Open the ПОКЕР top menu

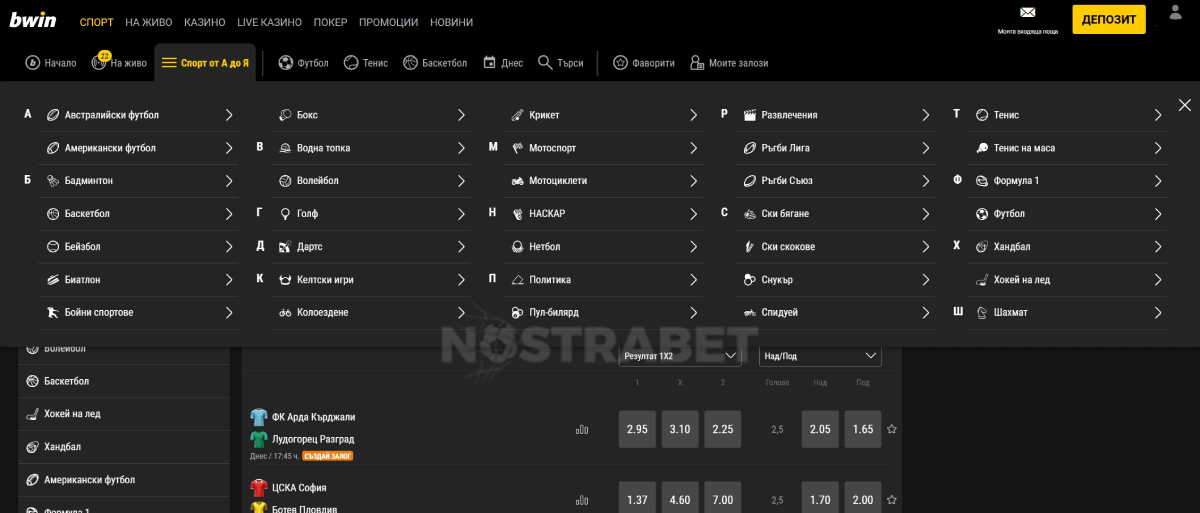(330, 22)
